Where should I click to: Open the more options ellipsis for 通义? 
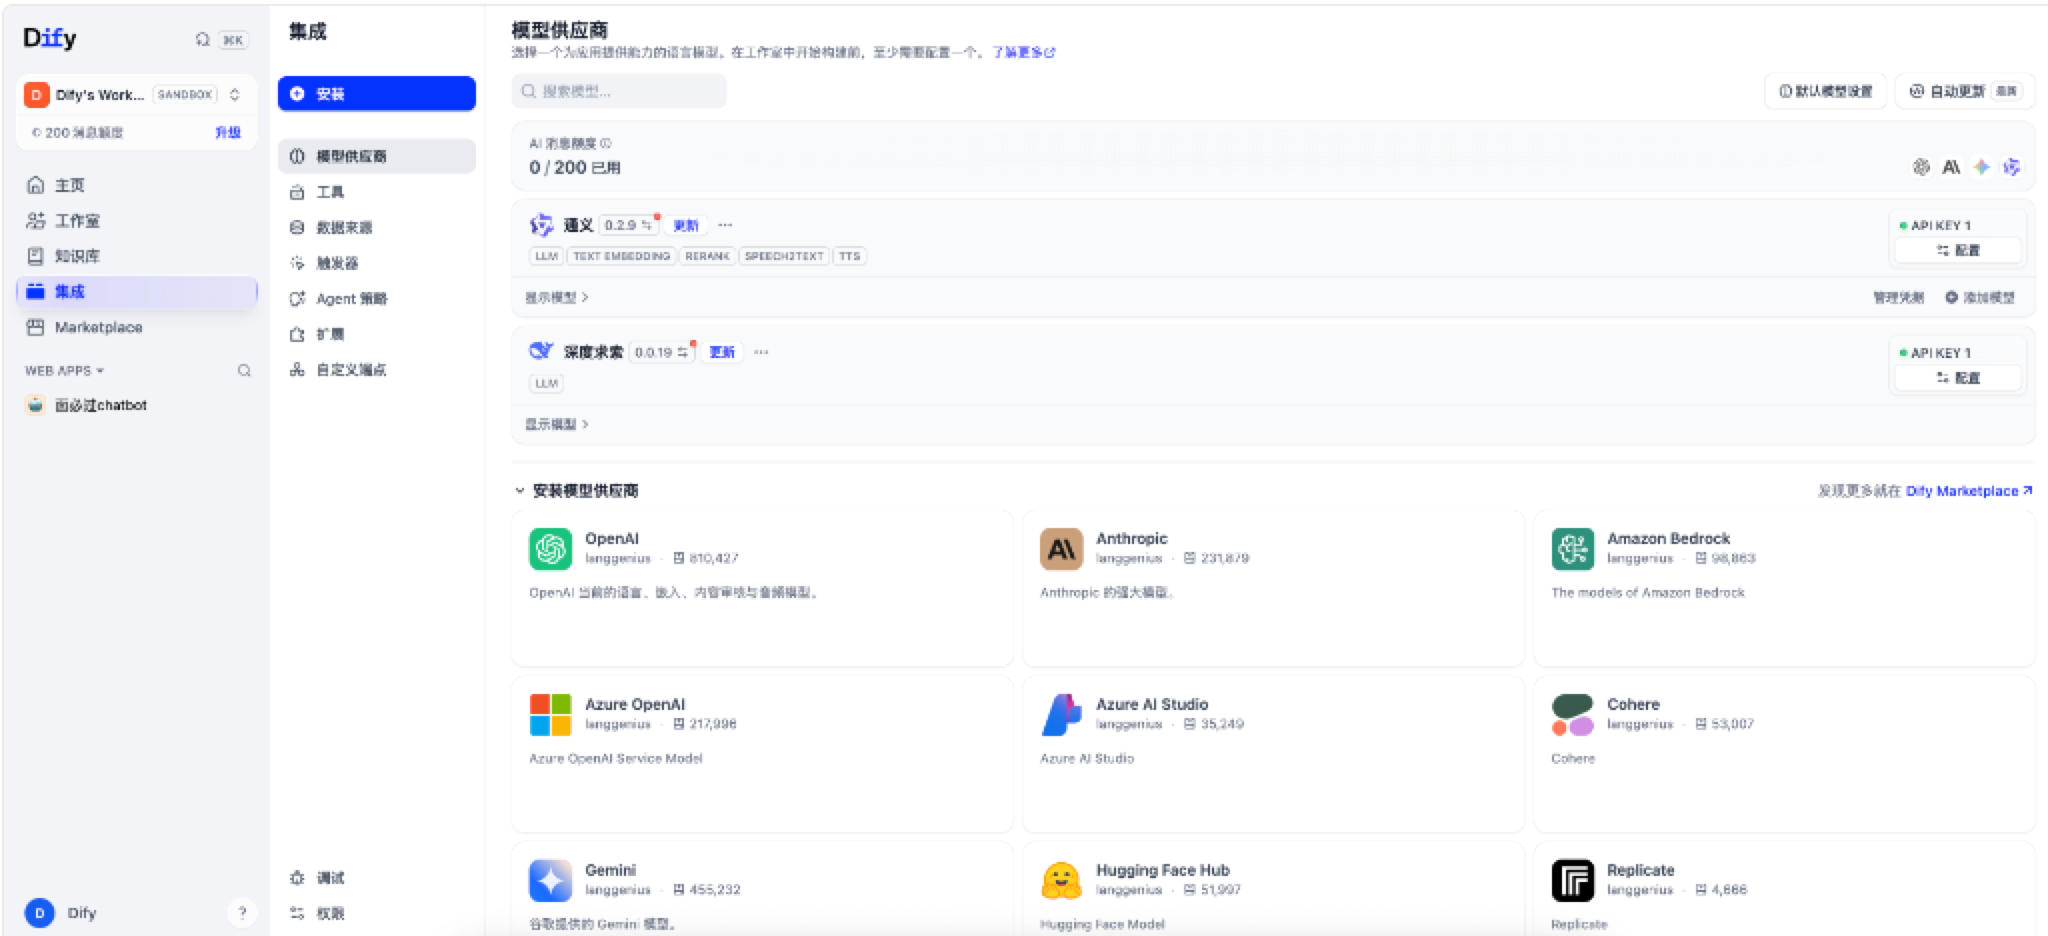pyautogui.click(x=725, y=225)
